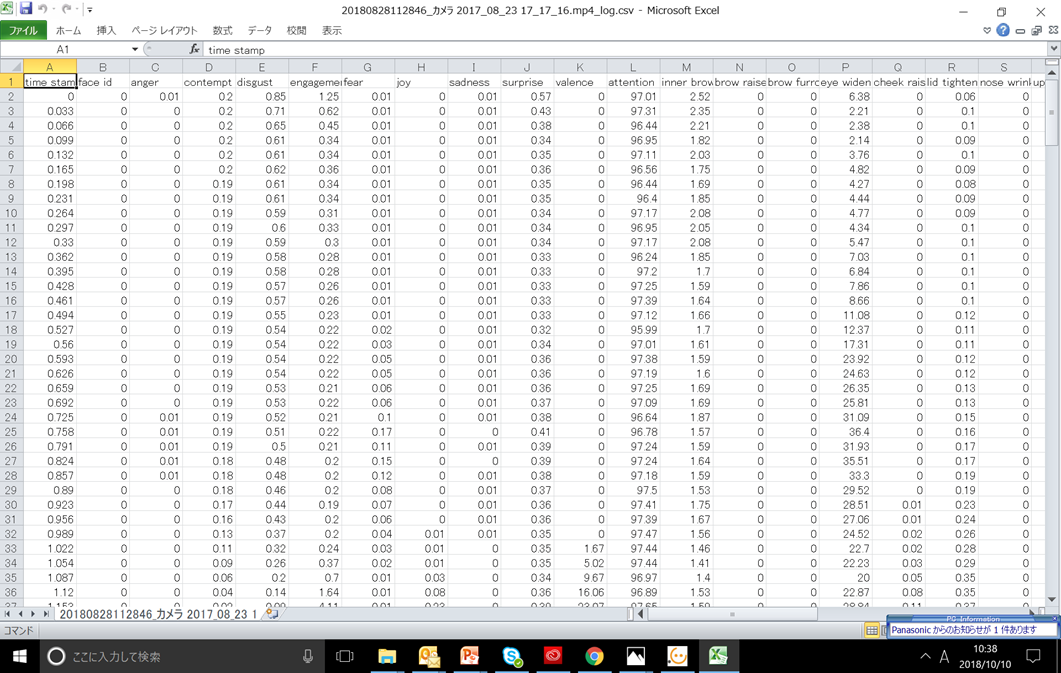Click the Insert Function fx icon
The height and width of the screenshot is (673, 1061).
tap(194, 49)
